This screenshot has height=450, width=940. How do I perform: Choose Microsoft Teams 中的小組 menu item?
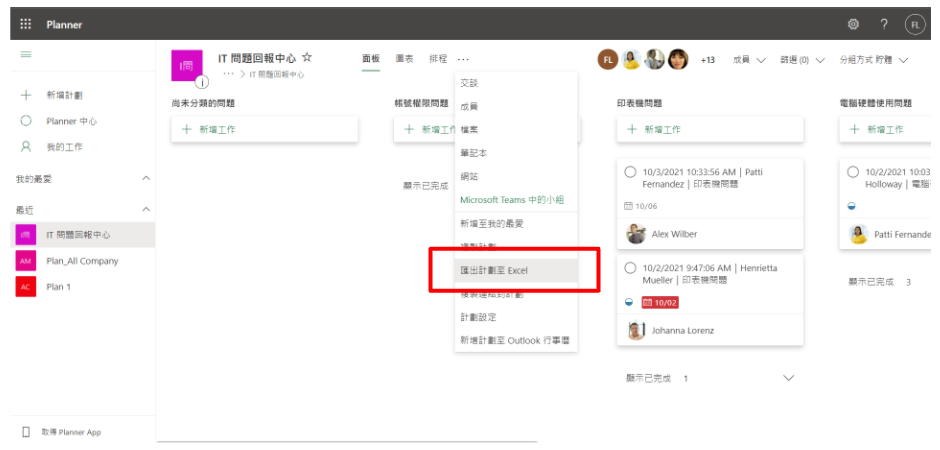point(516,200)
